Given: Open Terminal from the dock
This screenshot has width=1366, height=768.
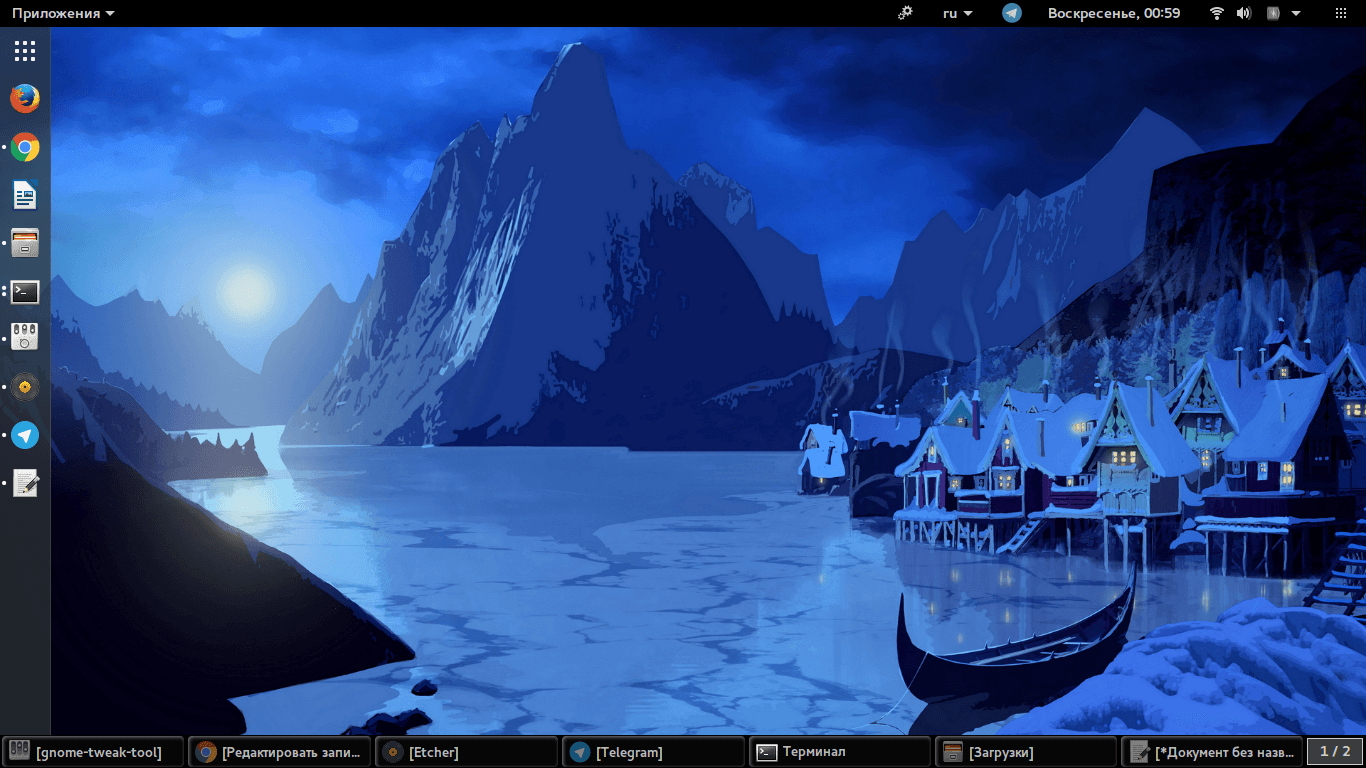Looking at the screenshot, I should pos(25,291).
